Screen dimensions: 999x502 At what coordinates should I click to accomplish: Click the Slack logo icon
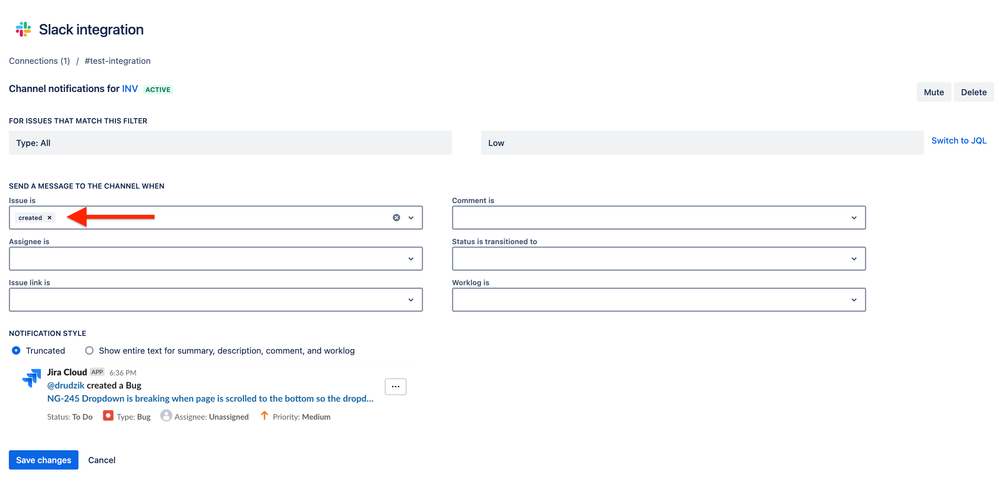coord(23,29)
